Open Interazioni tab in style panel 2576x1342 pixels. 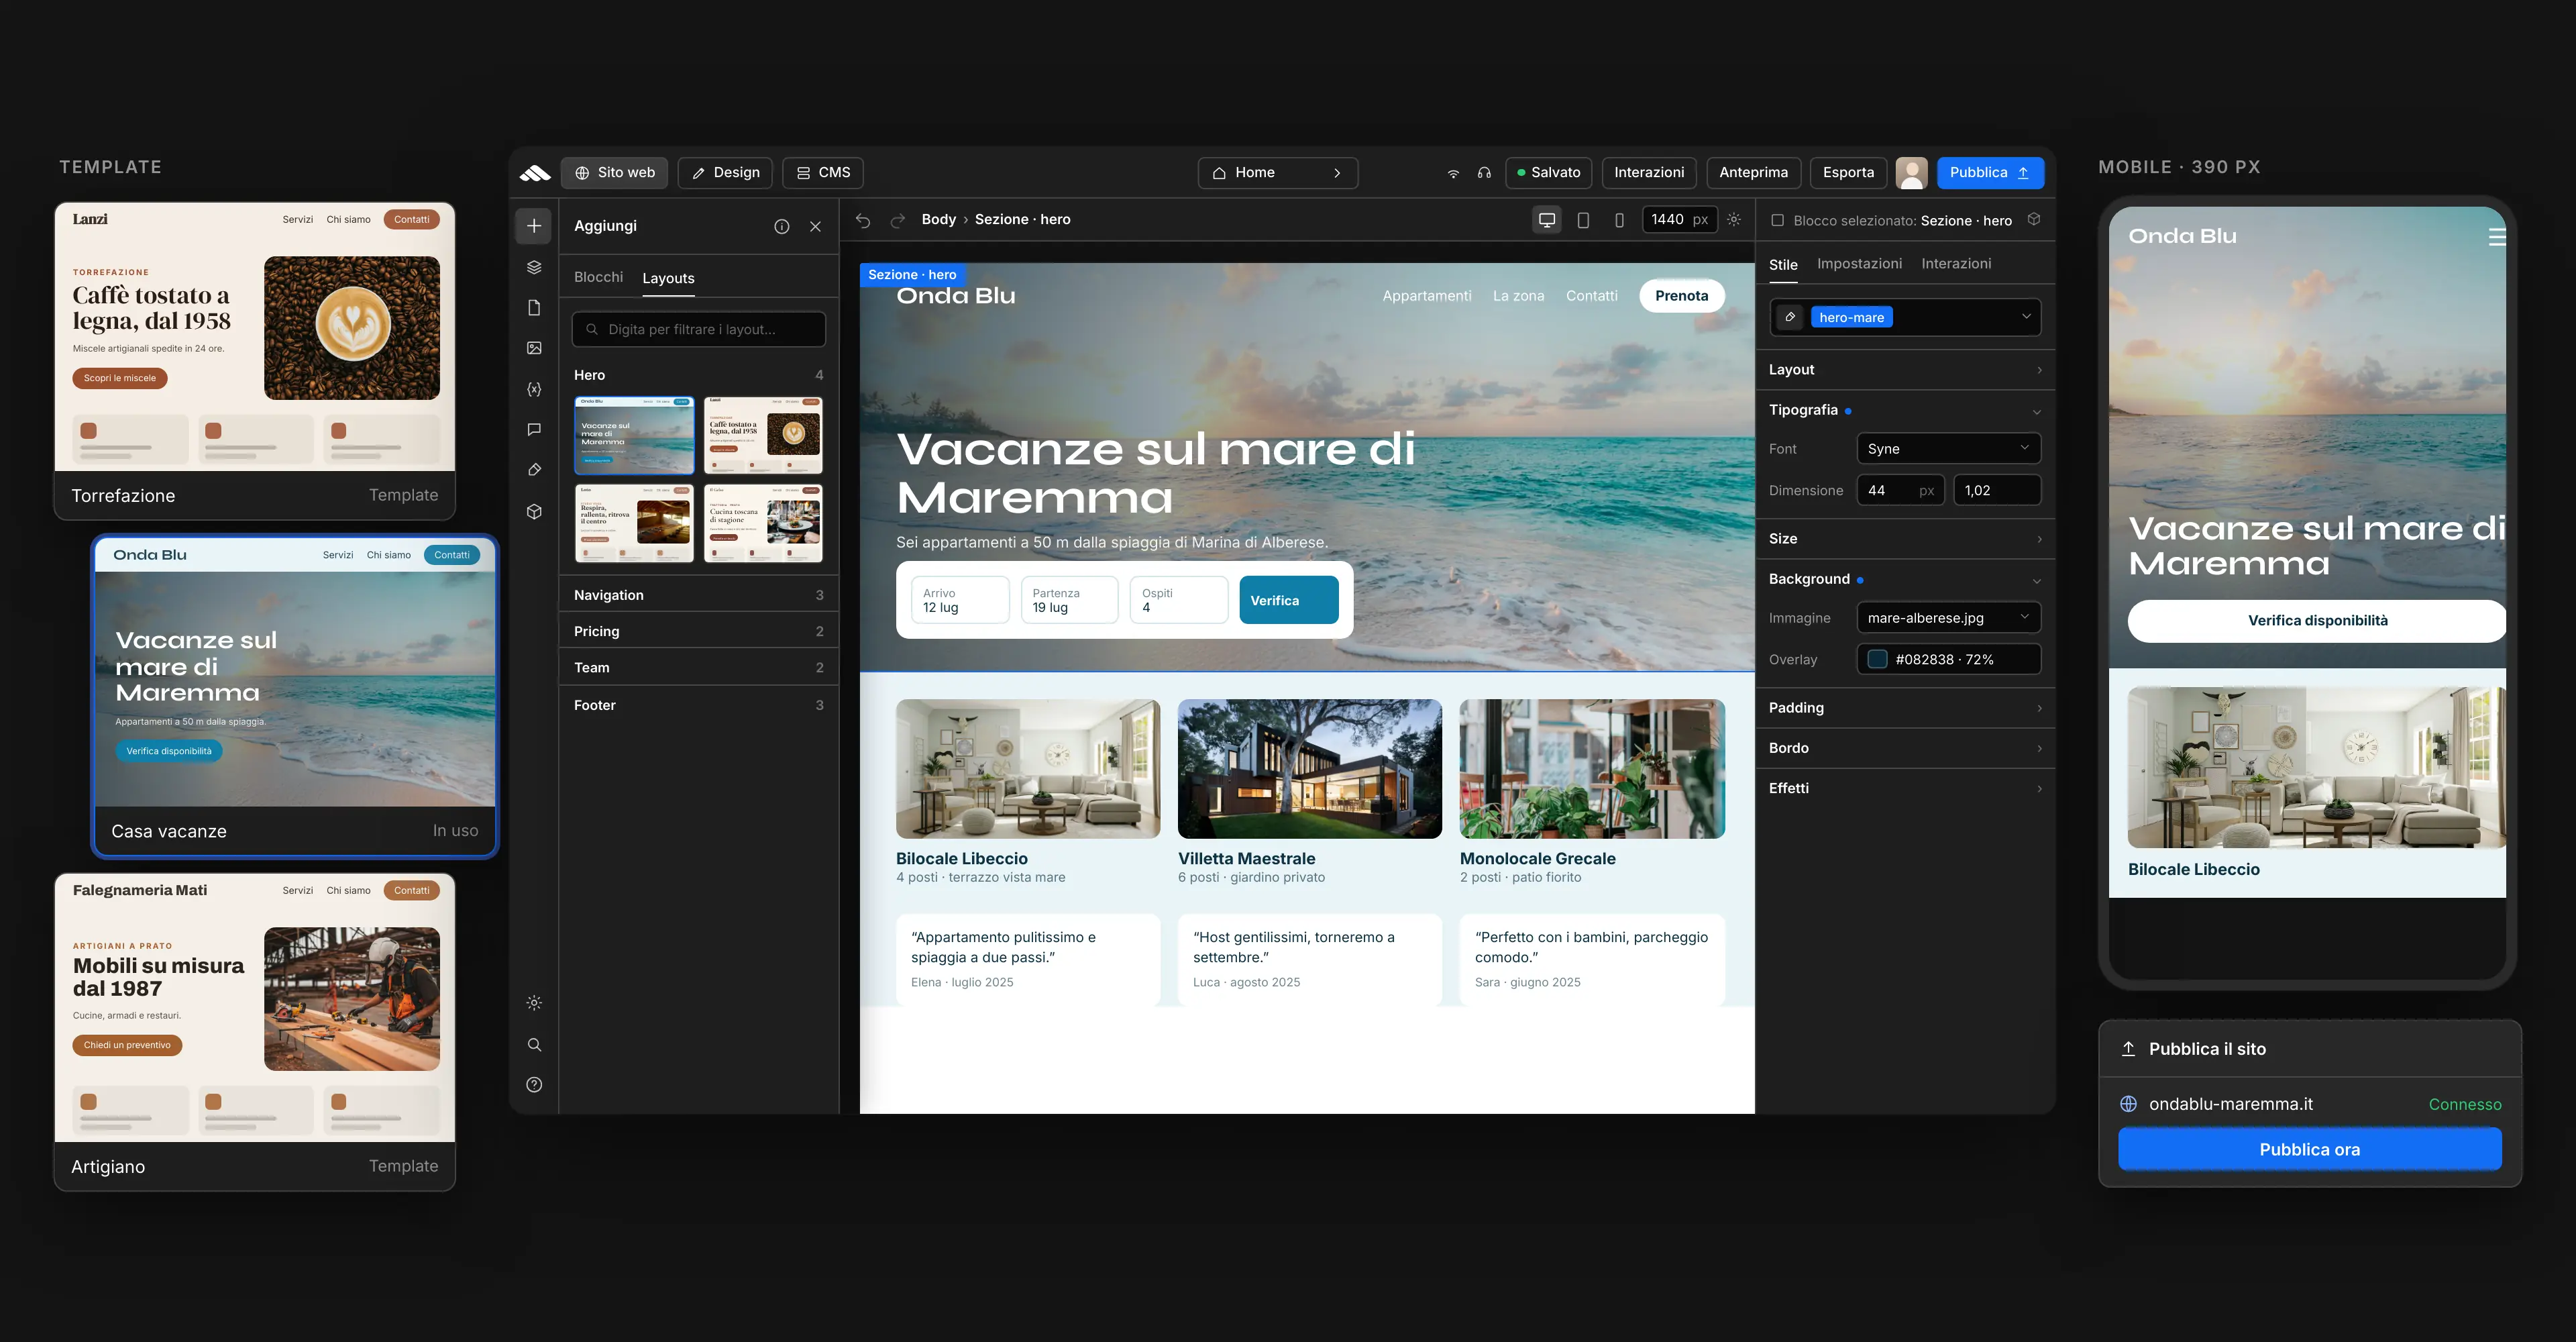click(x=1956, y=264)
